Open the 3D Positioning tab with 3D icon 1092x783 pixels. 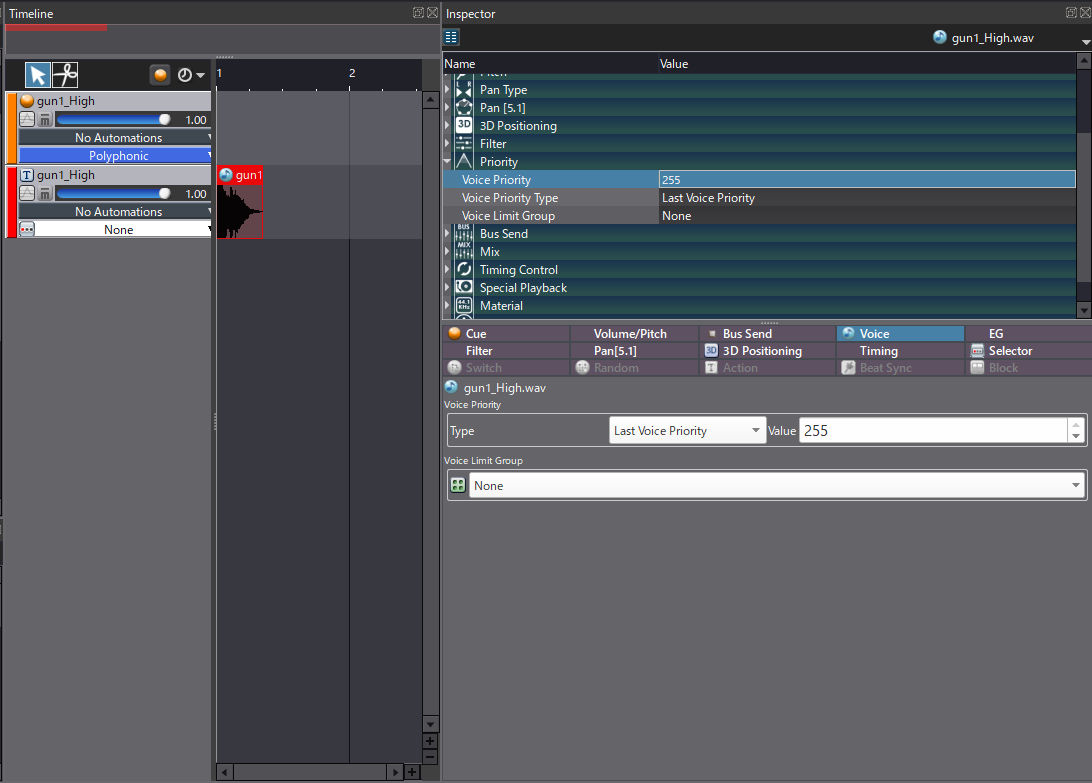pyautogui.click(x=767, y=350)
